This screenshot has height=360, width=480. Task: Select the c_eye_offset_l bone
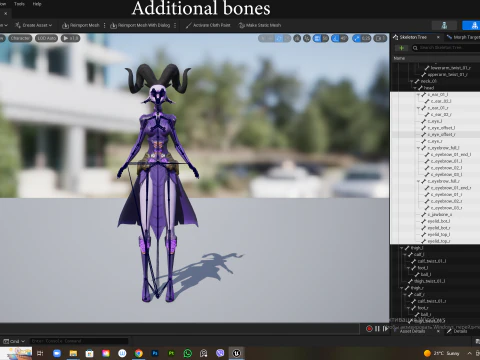click(435, 128)
